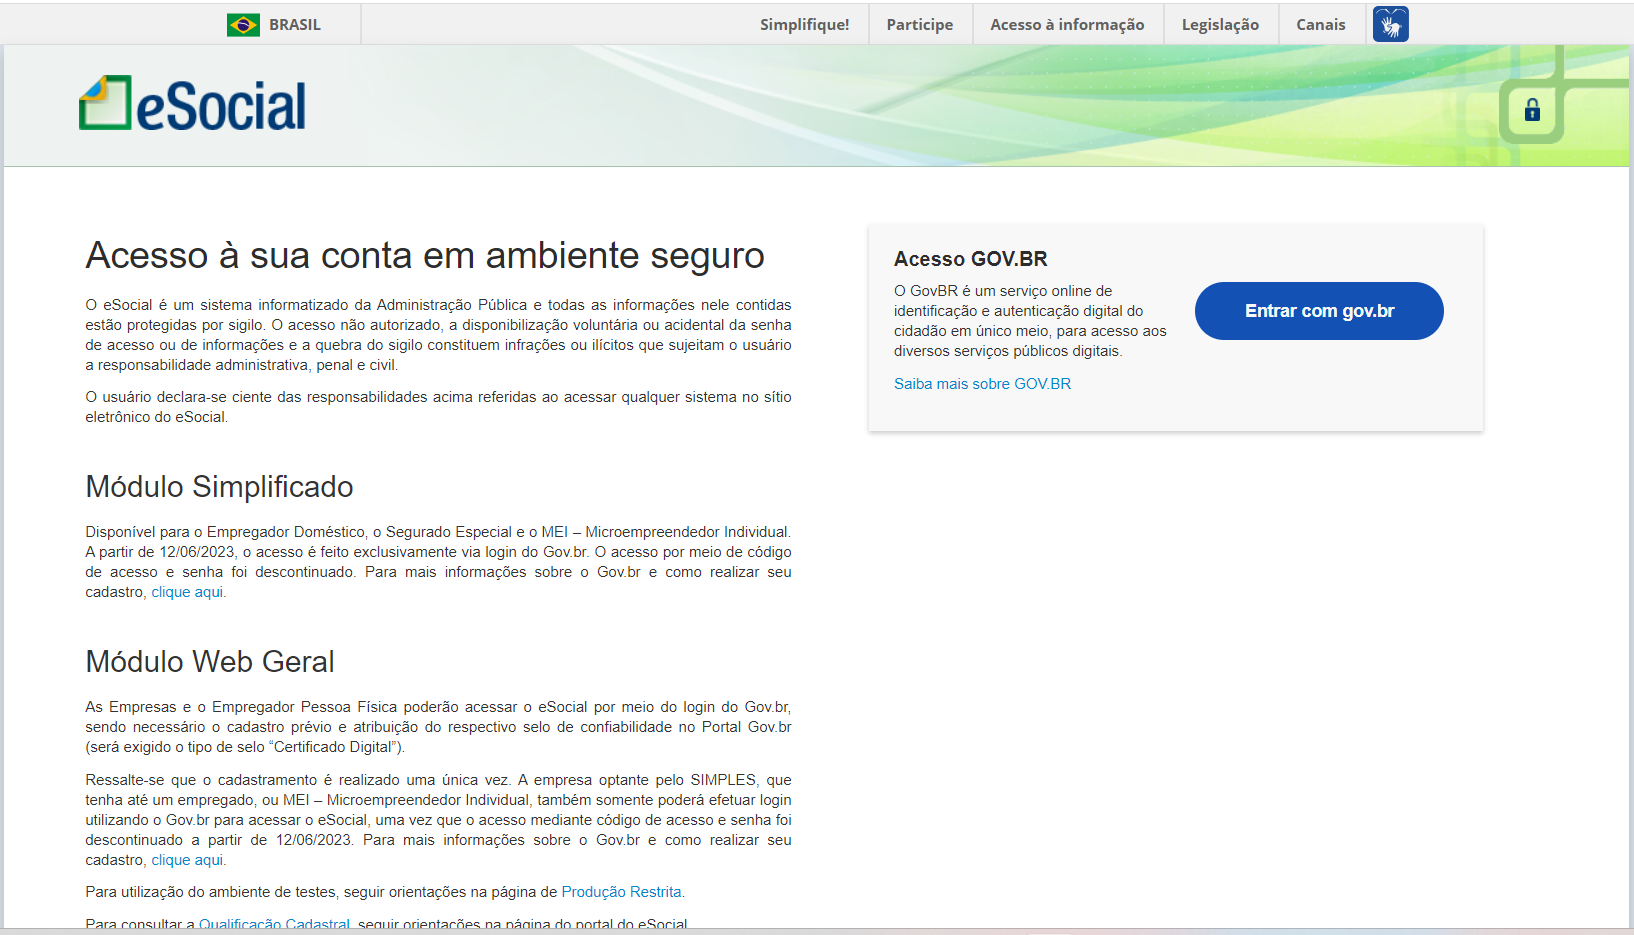Click the paragraph starting 'Ressalte-se que o cadastramento'
Screen dimensions: 1634x935
point(438,820)
